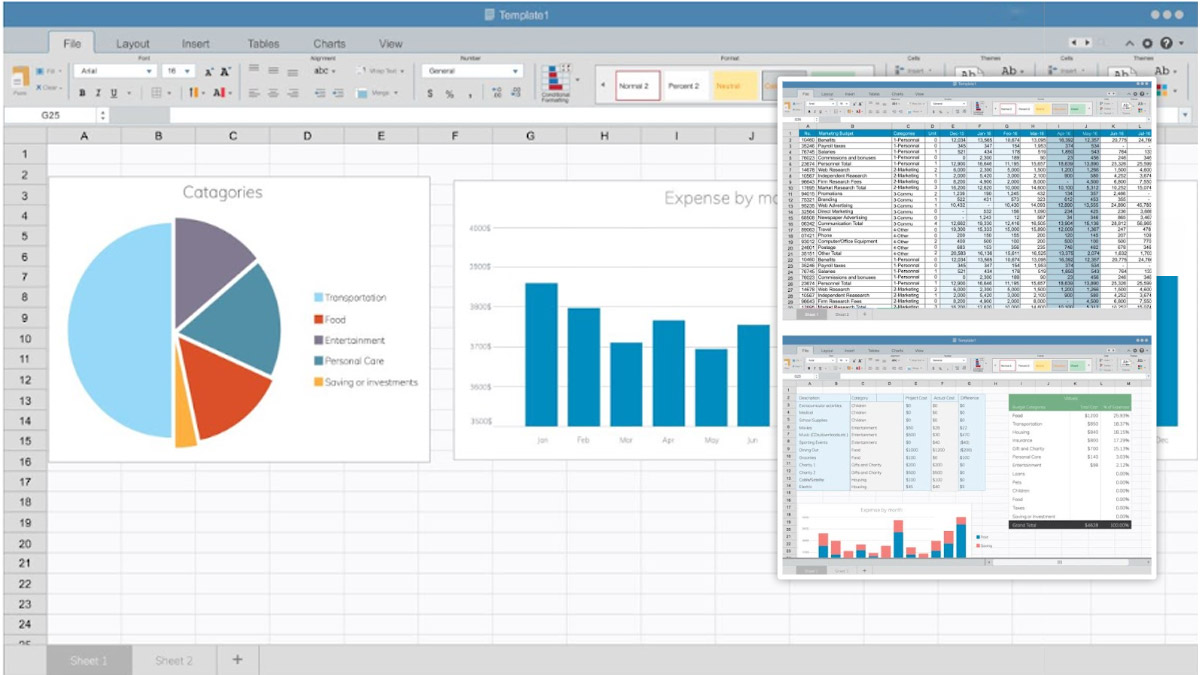Screen dimensions: 1200x675
Task: Click the Paste clipboard icon
Action: coord(20,80)
